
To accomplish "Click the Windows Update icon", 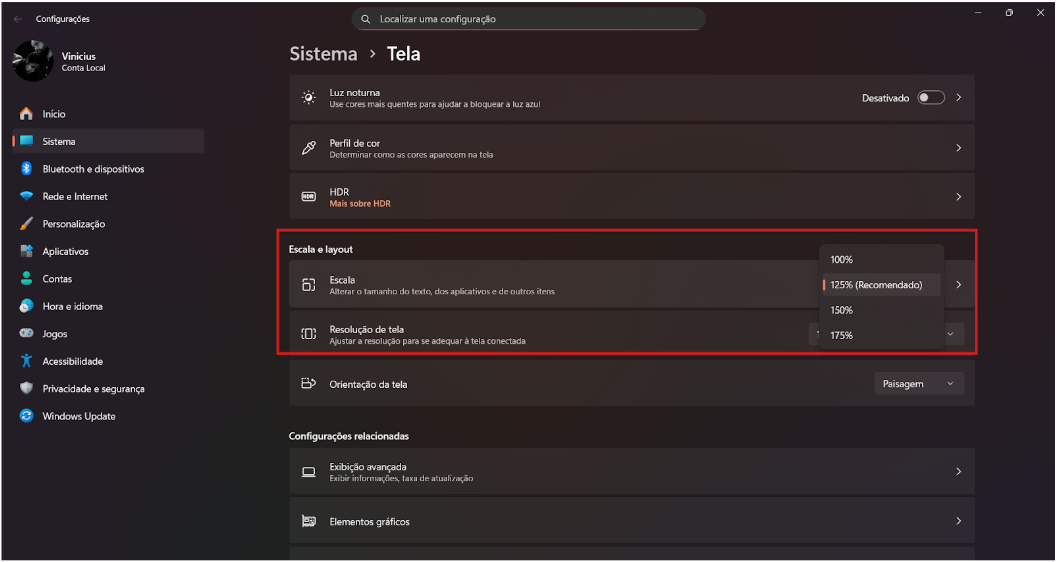I will click(27, 416).
